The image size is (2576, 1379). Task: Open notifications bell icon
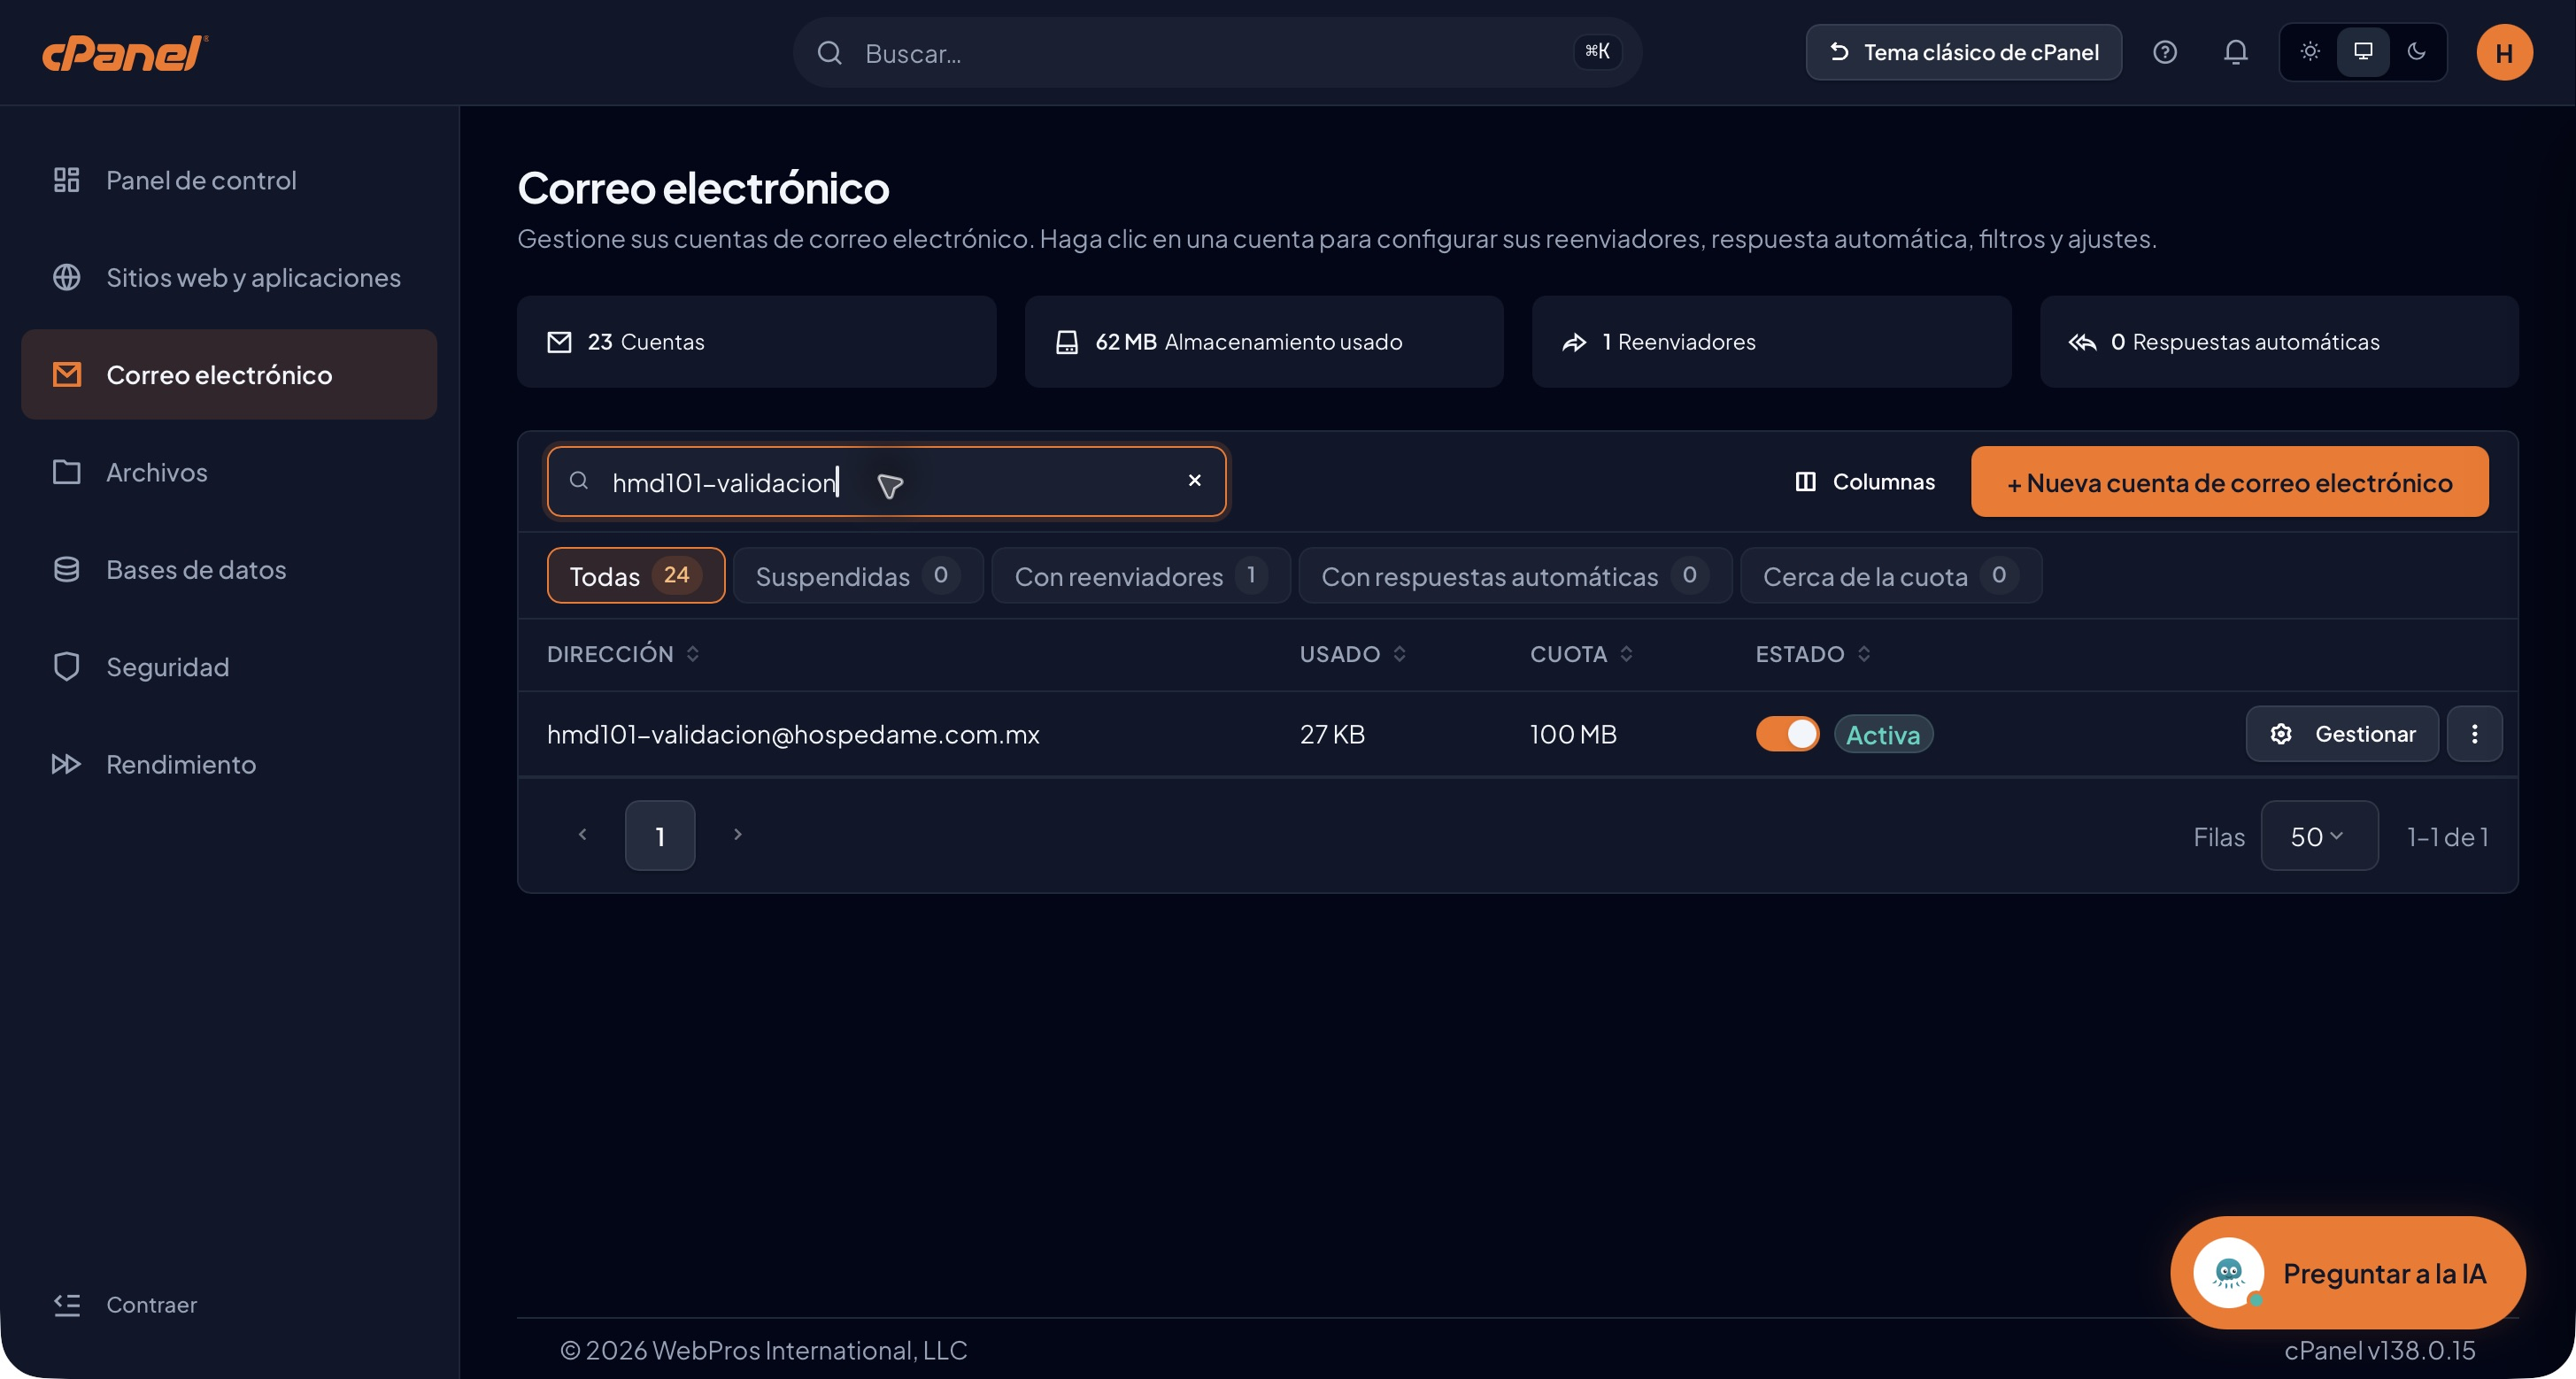(x=2236, y=52)
